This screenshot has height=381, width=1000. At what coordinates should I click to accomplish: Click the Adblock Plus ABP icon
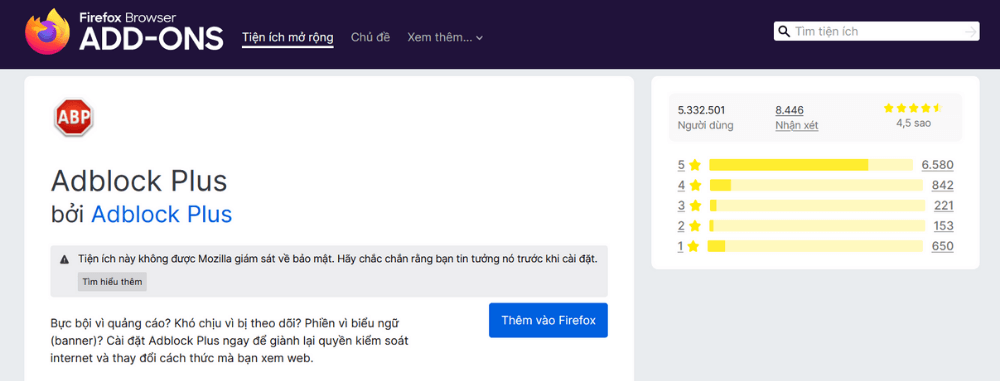74,117
